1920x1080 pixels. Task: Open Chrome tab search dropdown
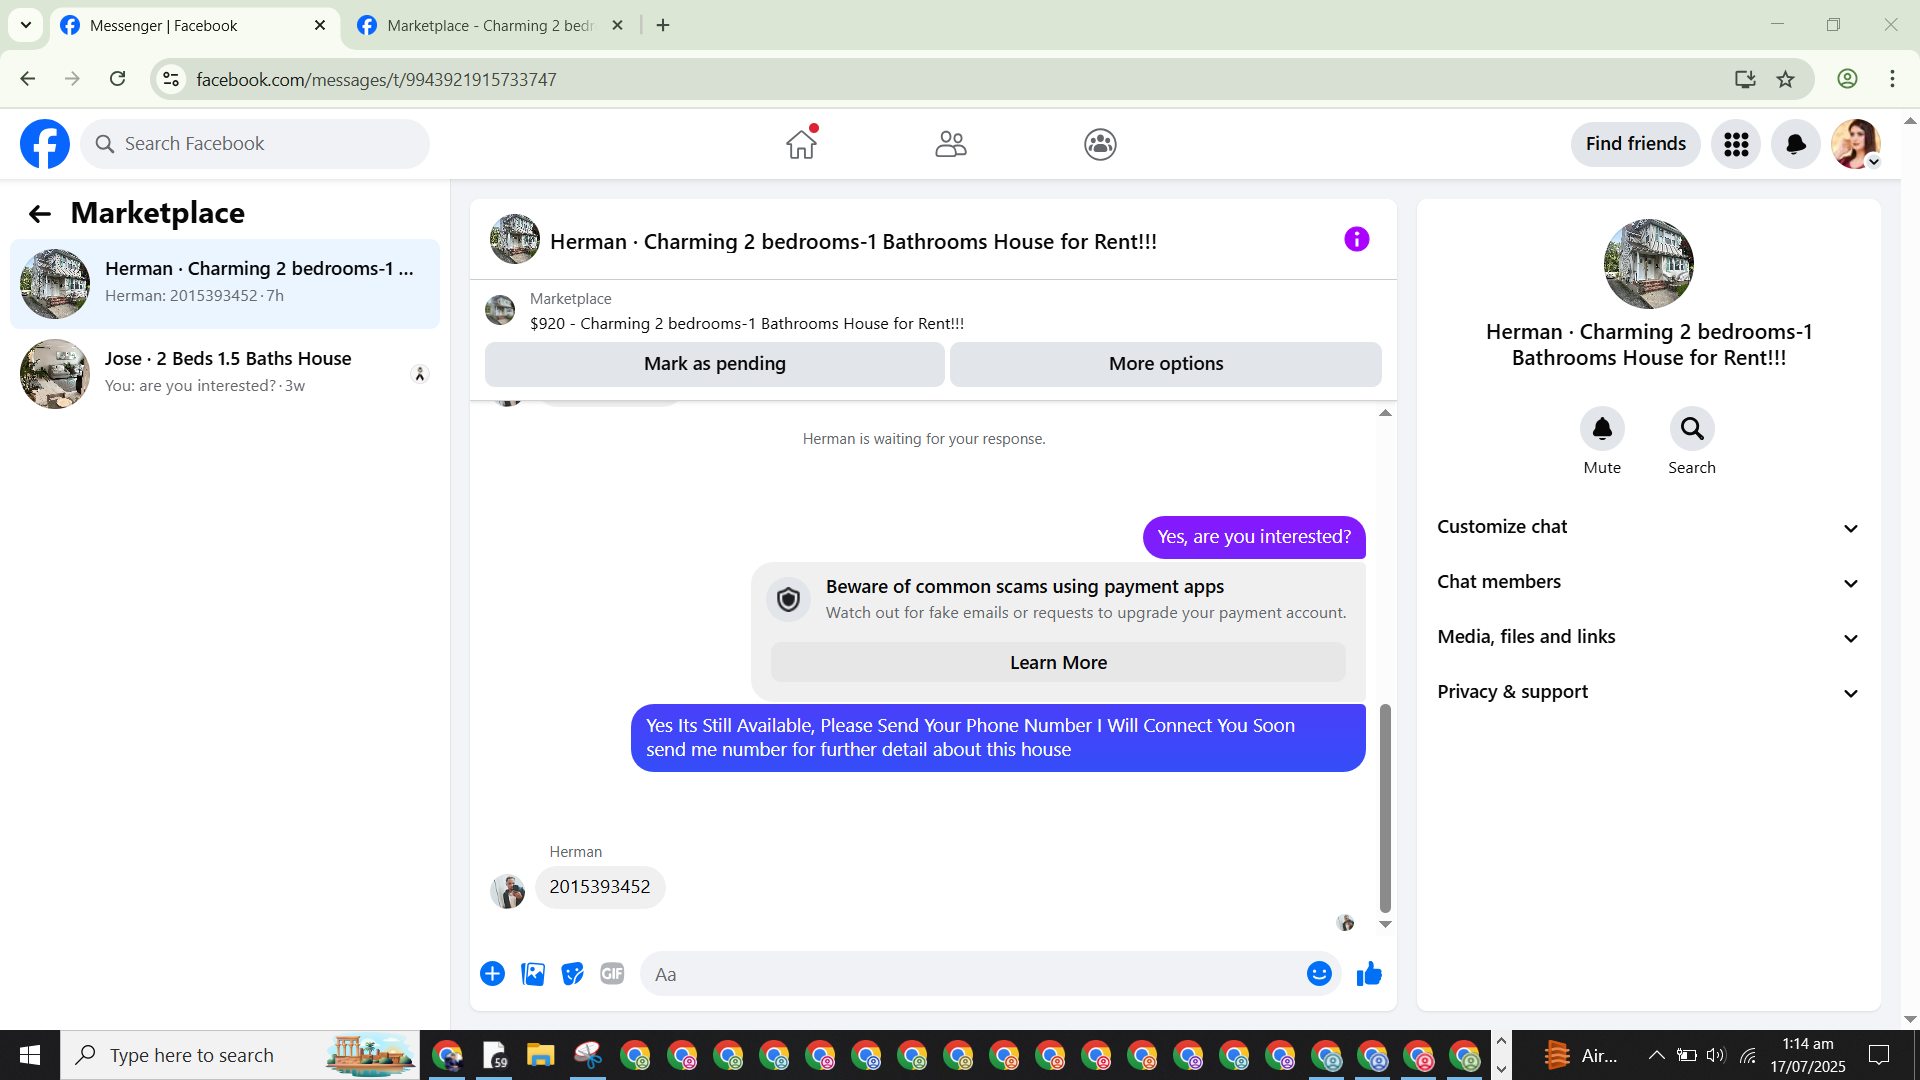point(26,25)
